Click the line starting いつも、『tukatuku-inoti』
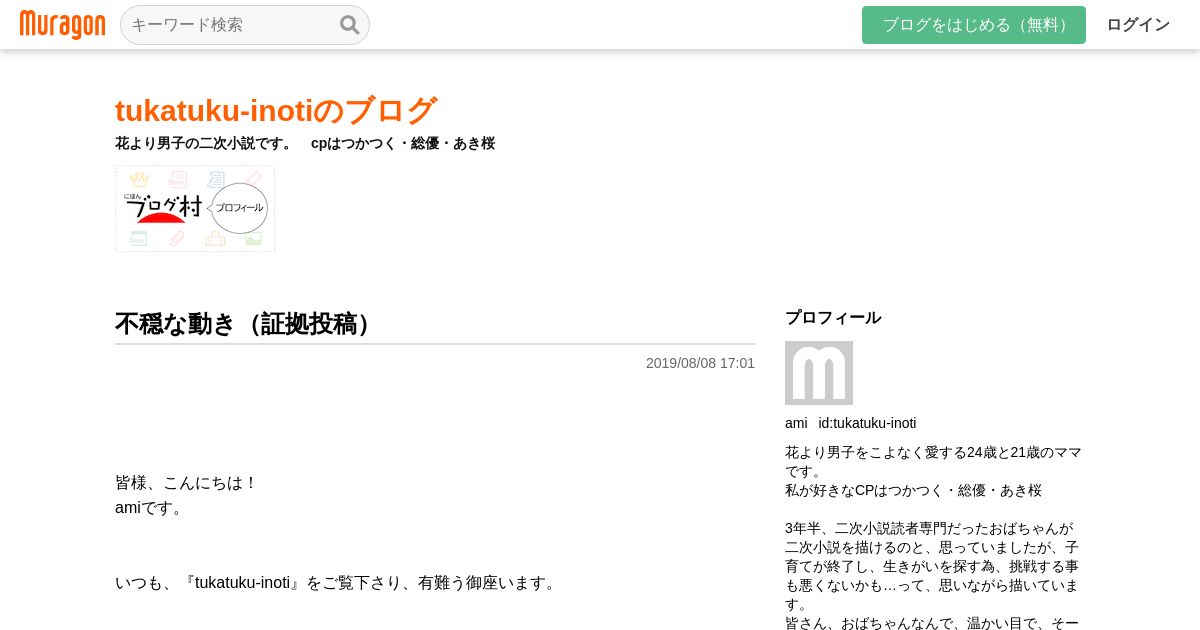Viewport: 1200px width, 630px height. 337,583
